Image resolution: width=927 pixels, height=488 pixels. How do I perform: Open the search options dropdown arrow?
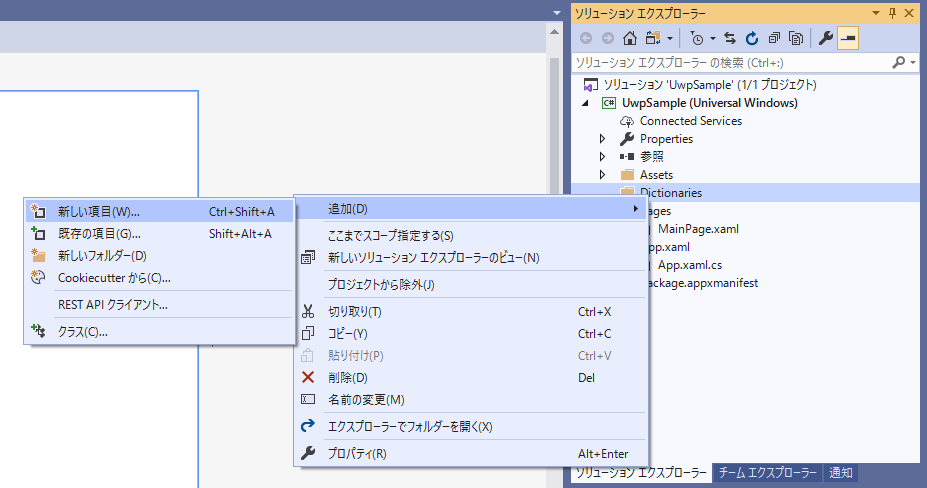coord(913,62)
